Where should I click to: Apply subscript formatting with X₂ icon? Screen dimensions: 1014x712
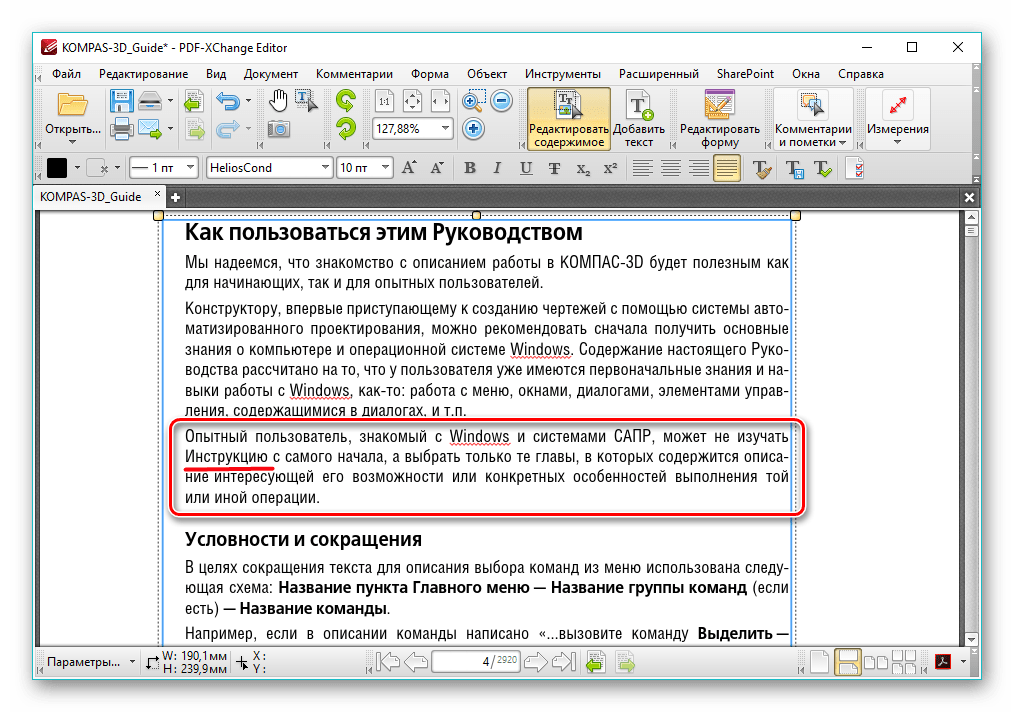pyautogui.click(x=582, y=168)
